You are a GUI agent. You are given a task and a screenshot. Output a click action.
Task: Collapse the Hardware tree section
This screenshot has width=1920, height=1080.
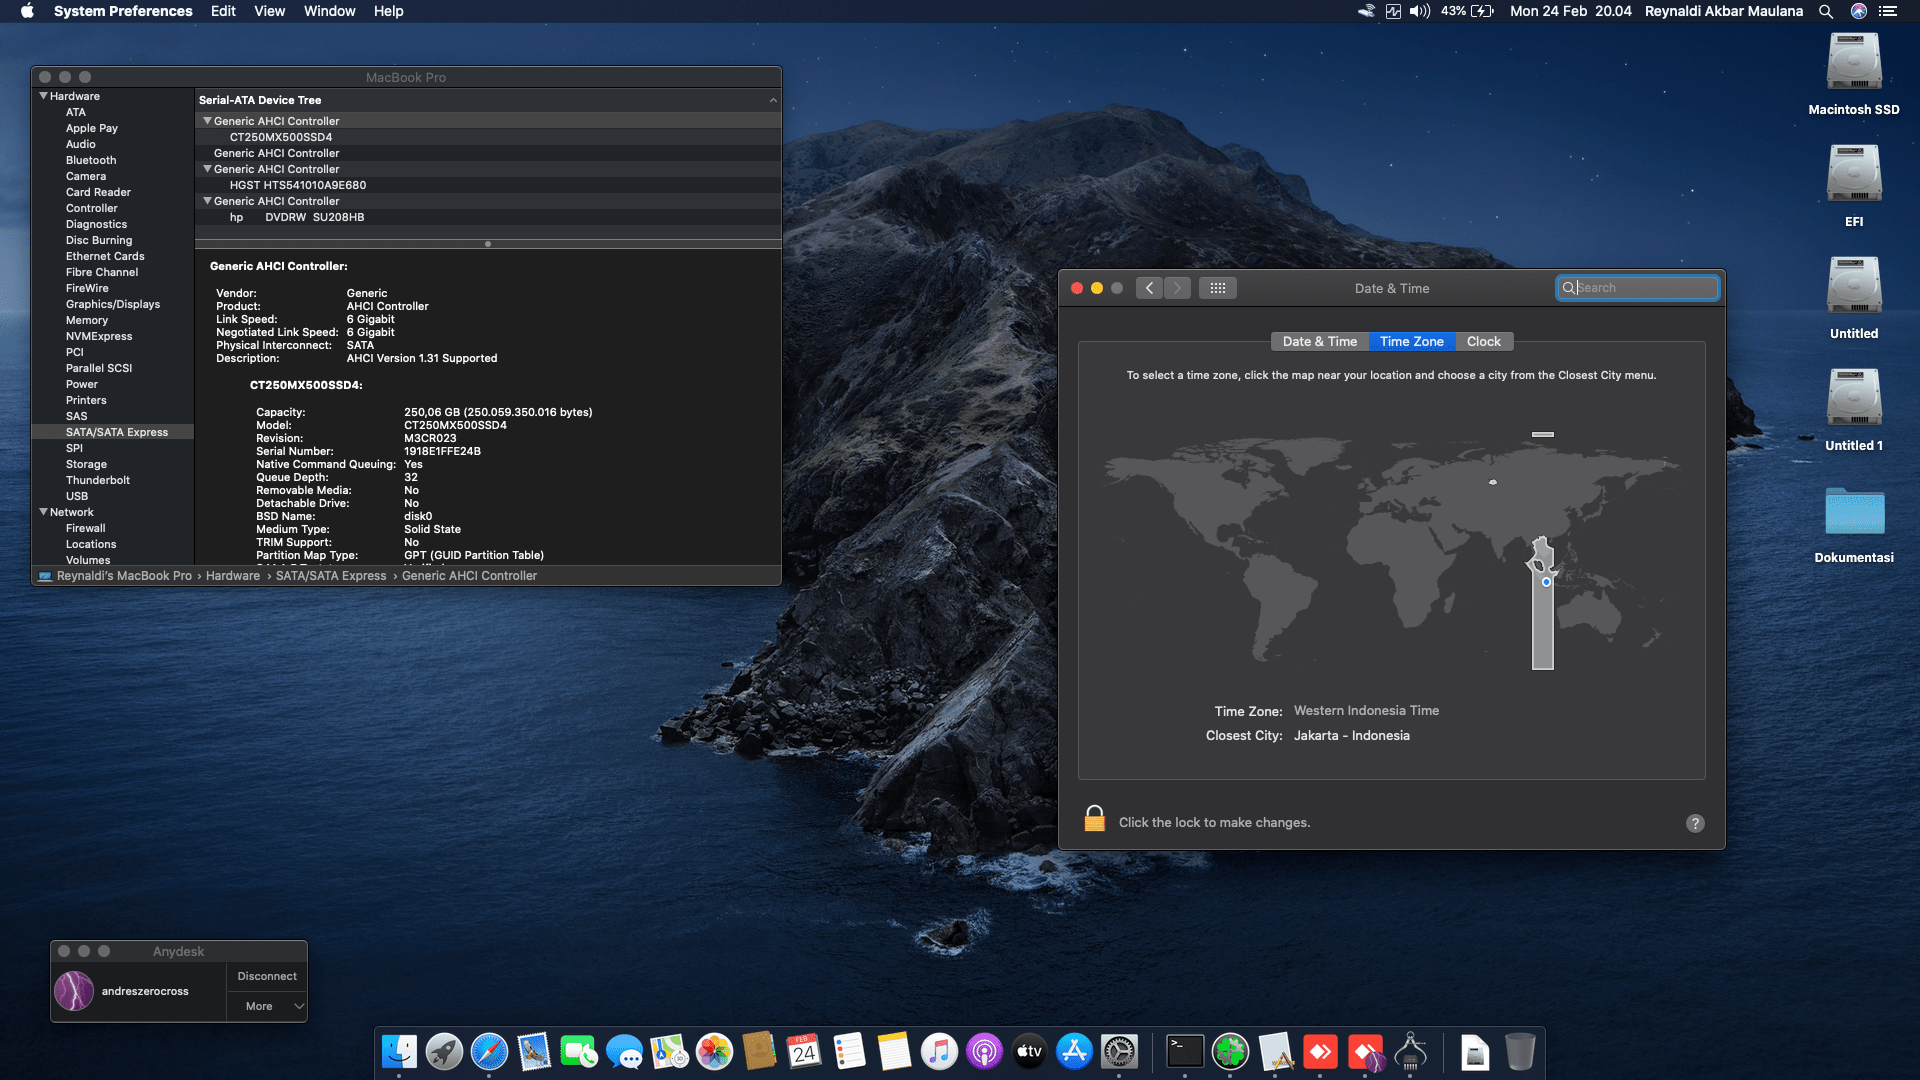click(x=44, y=96)
